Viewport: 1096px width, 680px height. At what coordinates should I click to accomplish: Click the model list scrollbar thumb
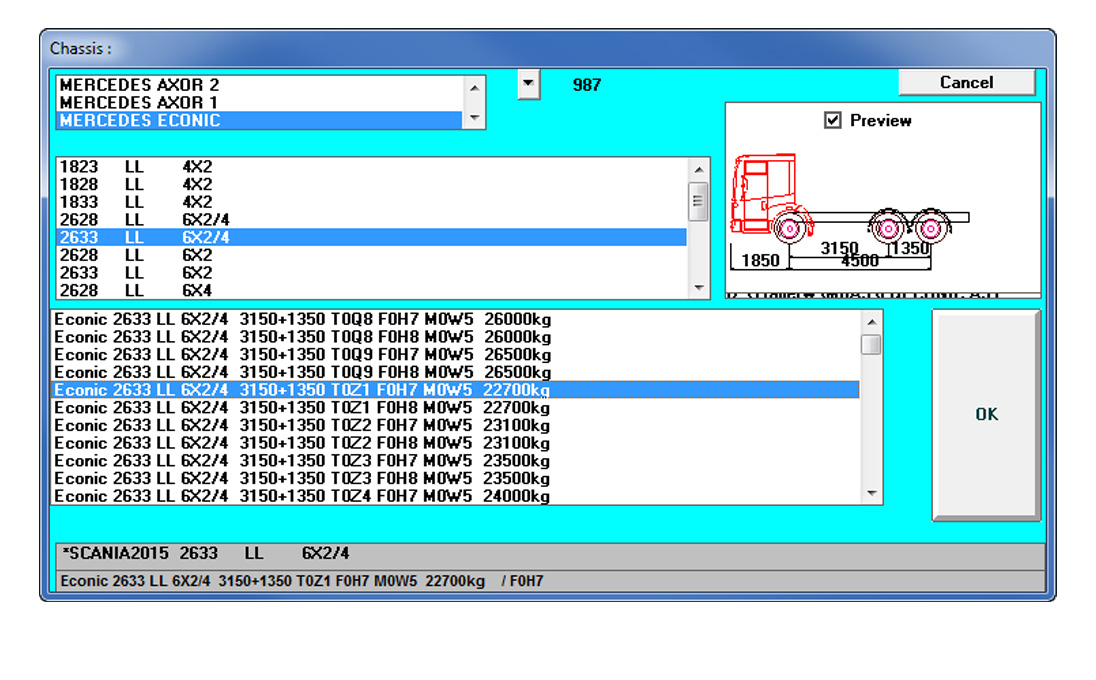pyautogui.click(x=698, y=202)
